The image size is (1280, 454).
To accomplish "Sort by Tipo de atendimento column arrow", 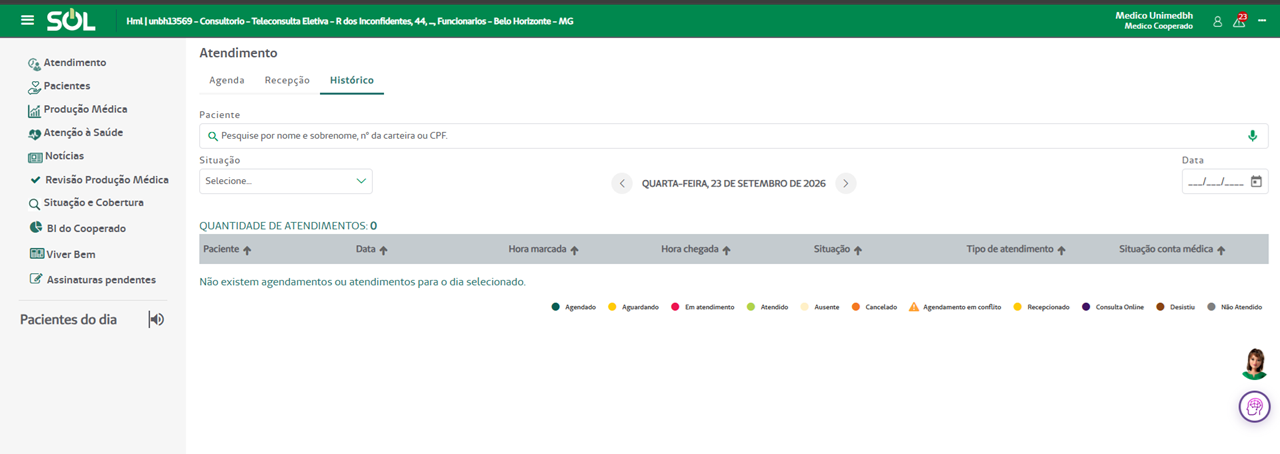I will pyautogui.click(x=1061, y=250).
